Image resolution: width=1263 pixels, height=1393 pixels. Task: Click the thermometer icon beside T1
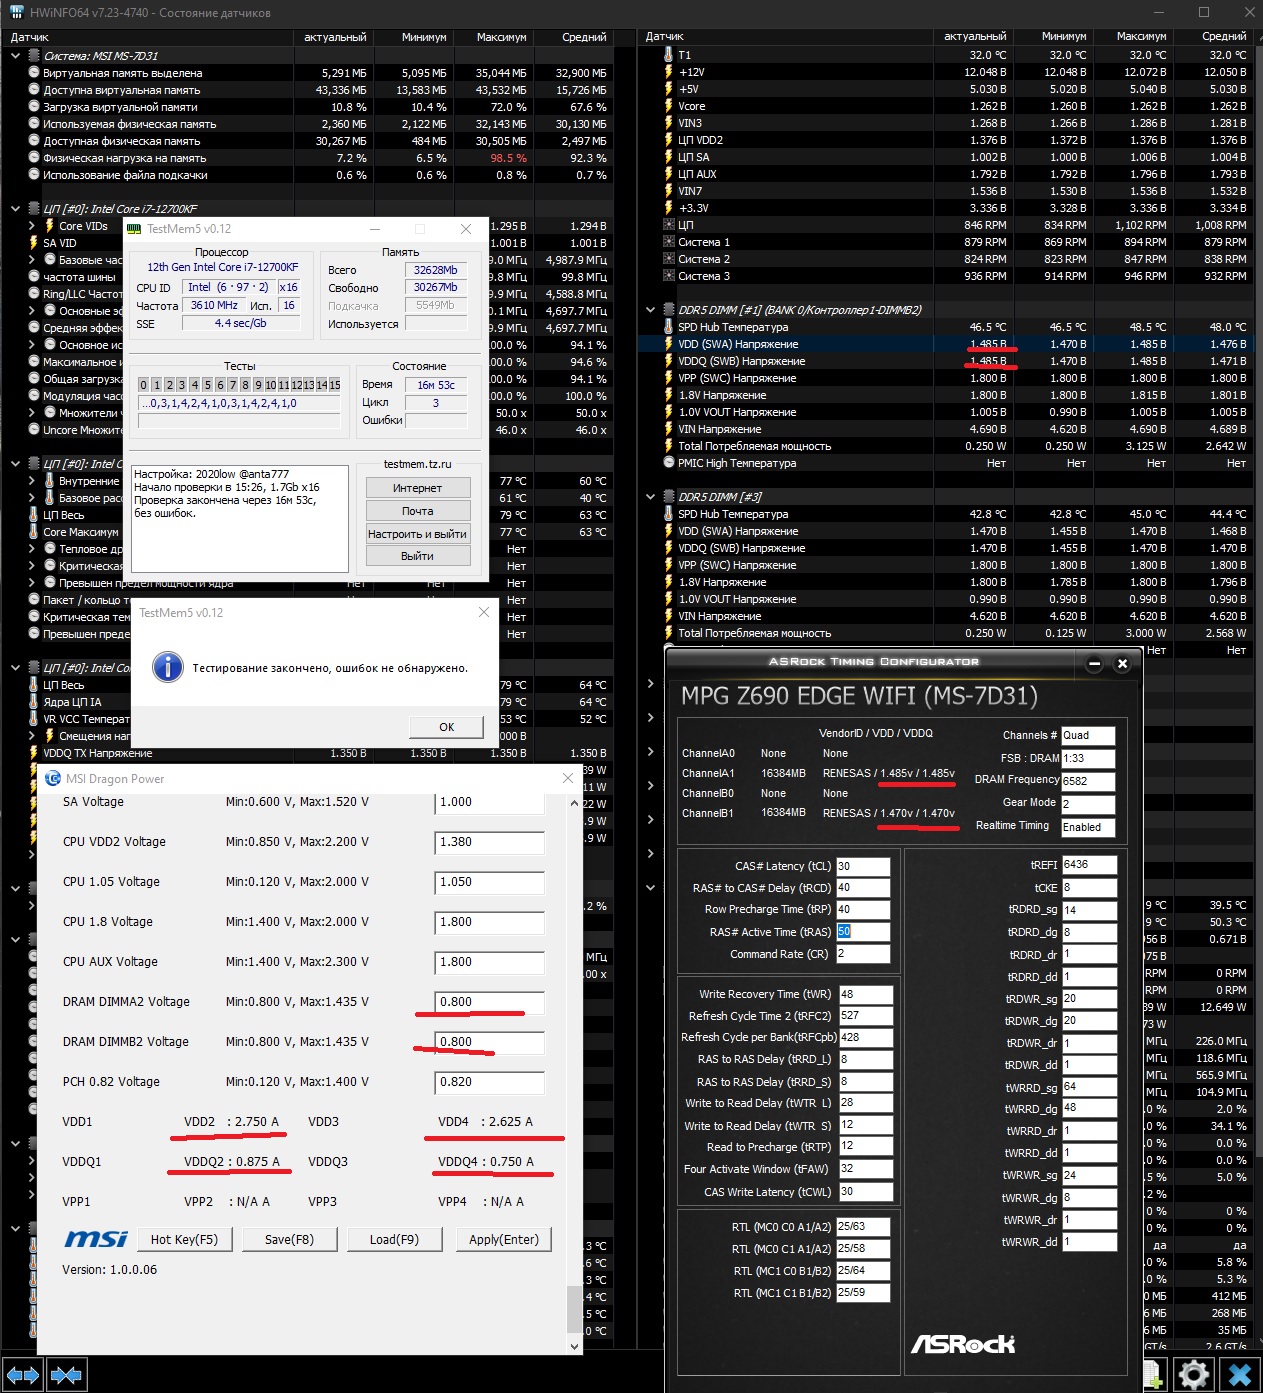tap(669, 55)
